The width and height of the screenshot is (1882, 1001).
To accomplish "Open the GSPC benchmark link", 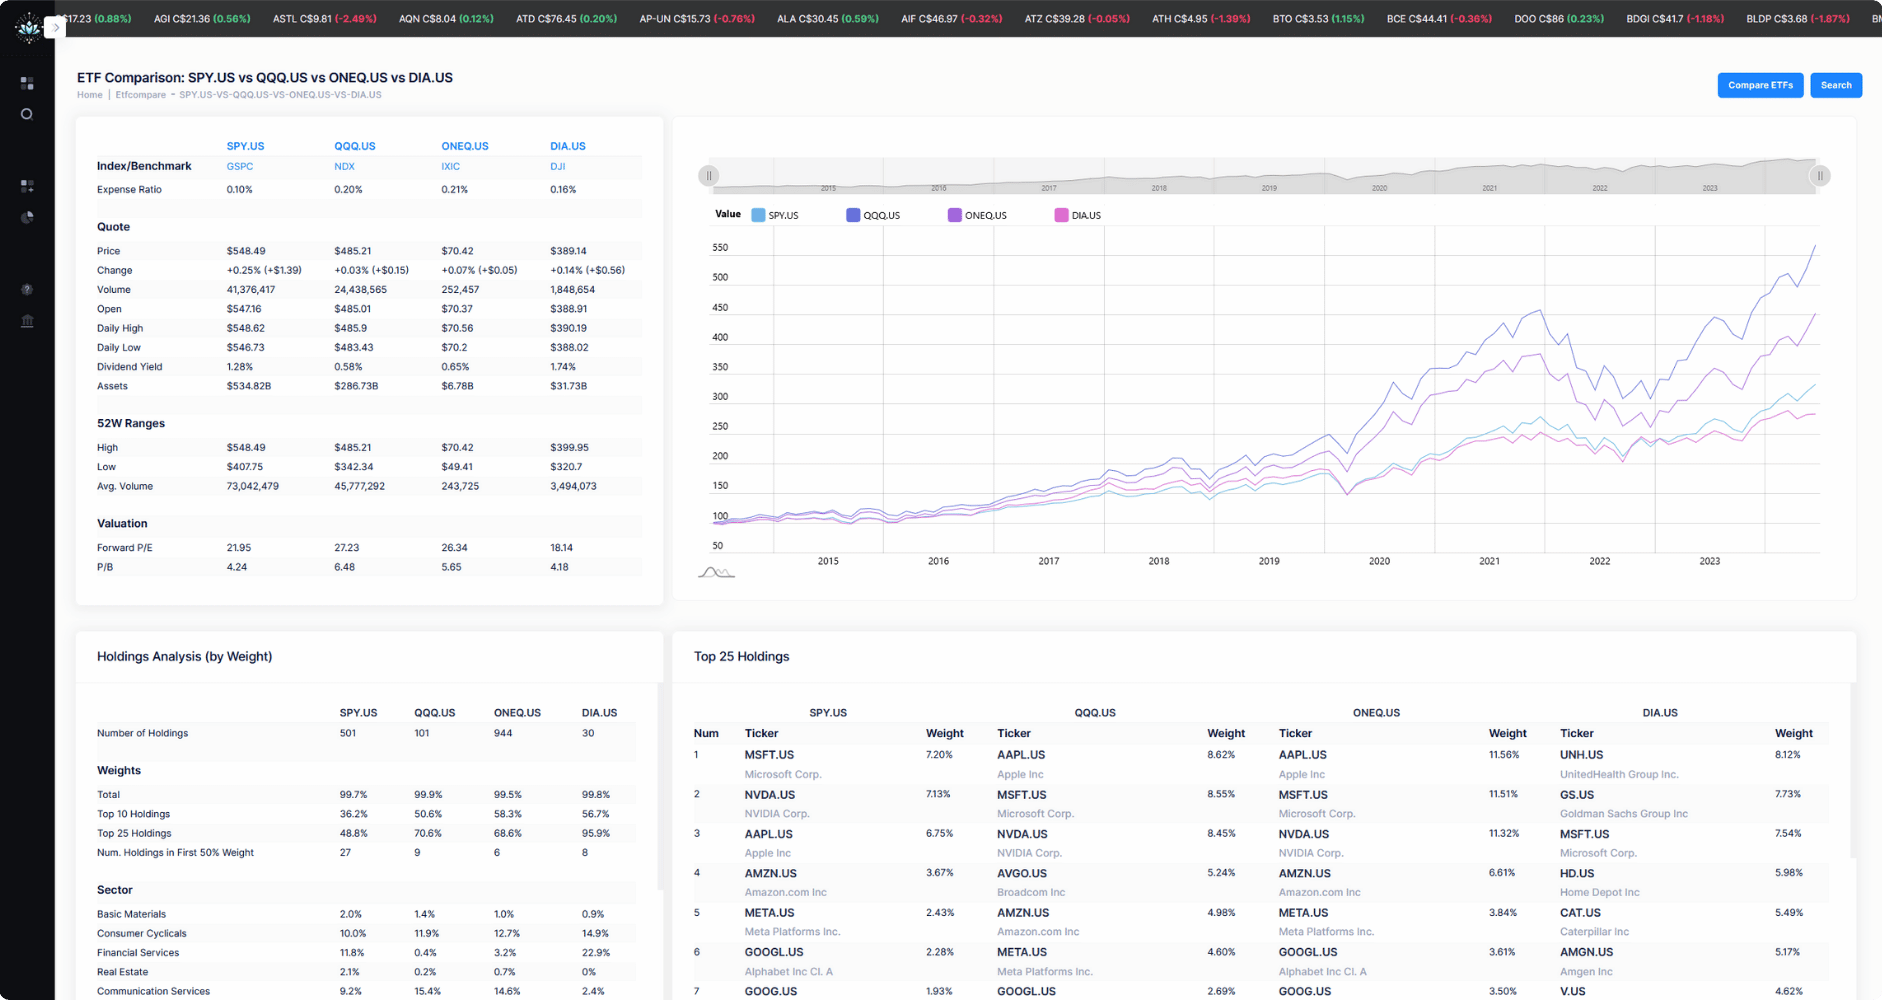I will click(240, 167).
